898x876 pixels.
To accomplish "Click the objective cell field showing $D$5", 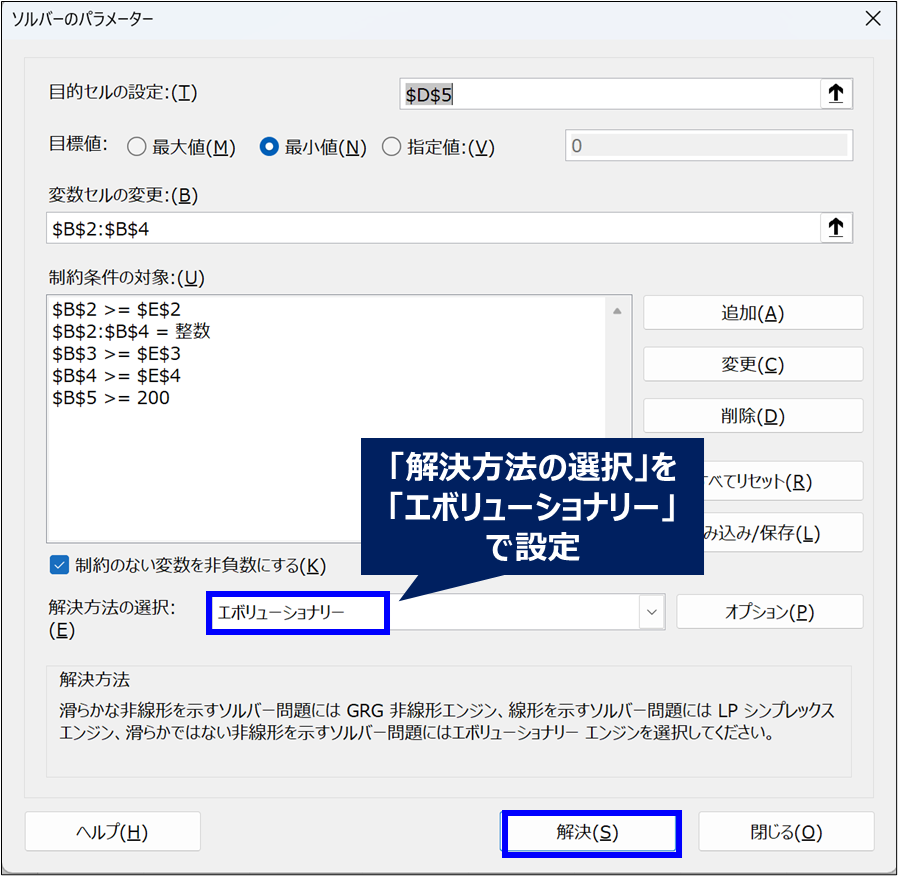I will point(608,94).
